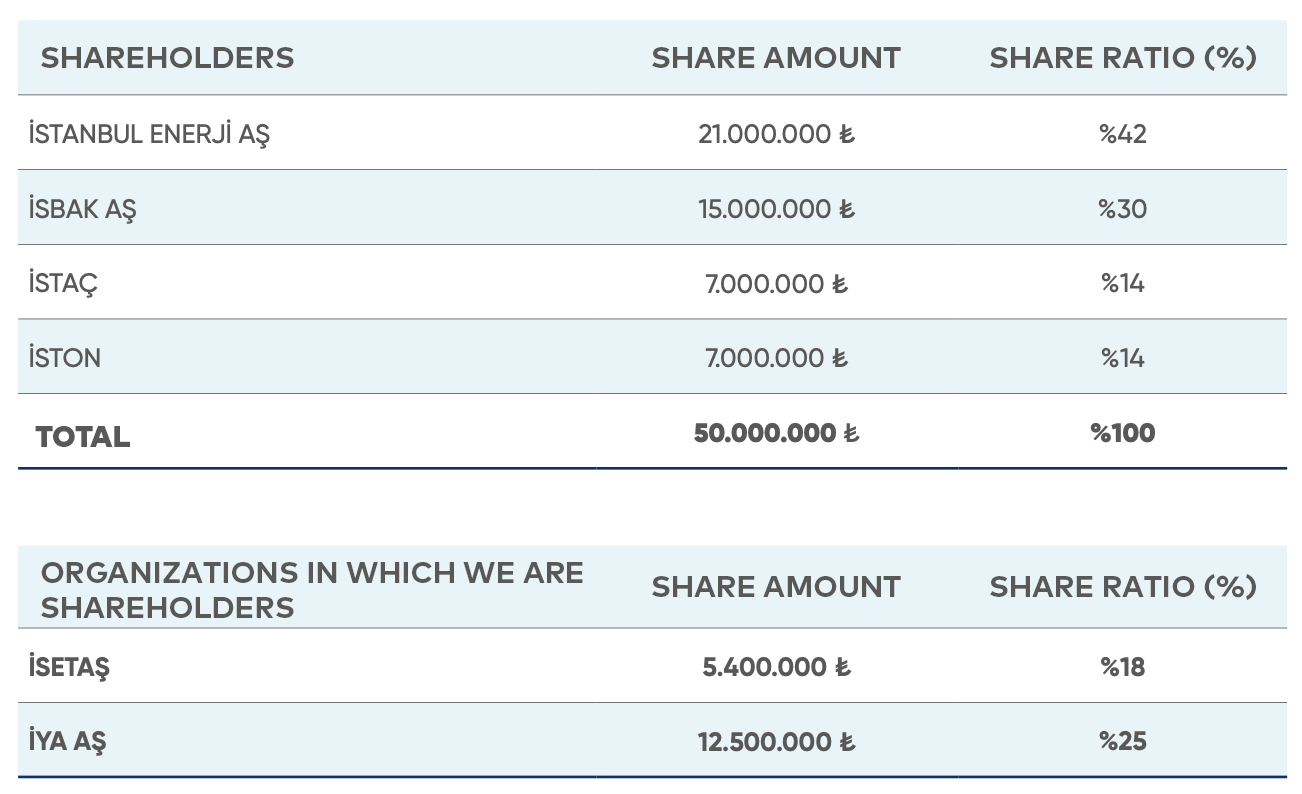Select the İYA AŞ organization name
Screen dimensions: 1302x794
coord(68,742)
